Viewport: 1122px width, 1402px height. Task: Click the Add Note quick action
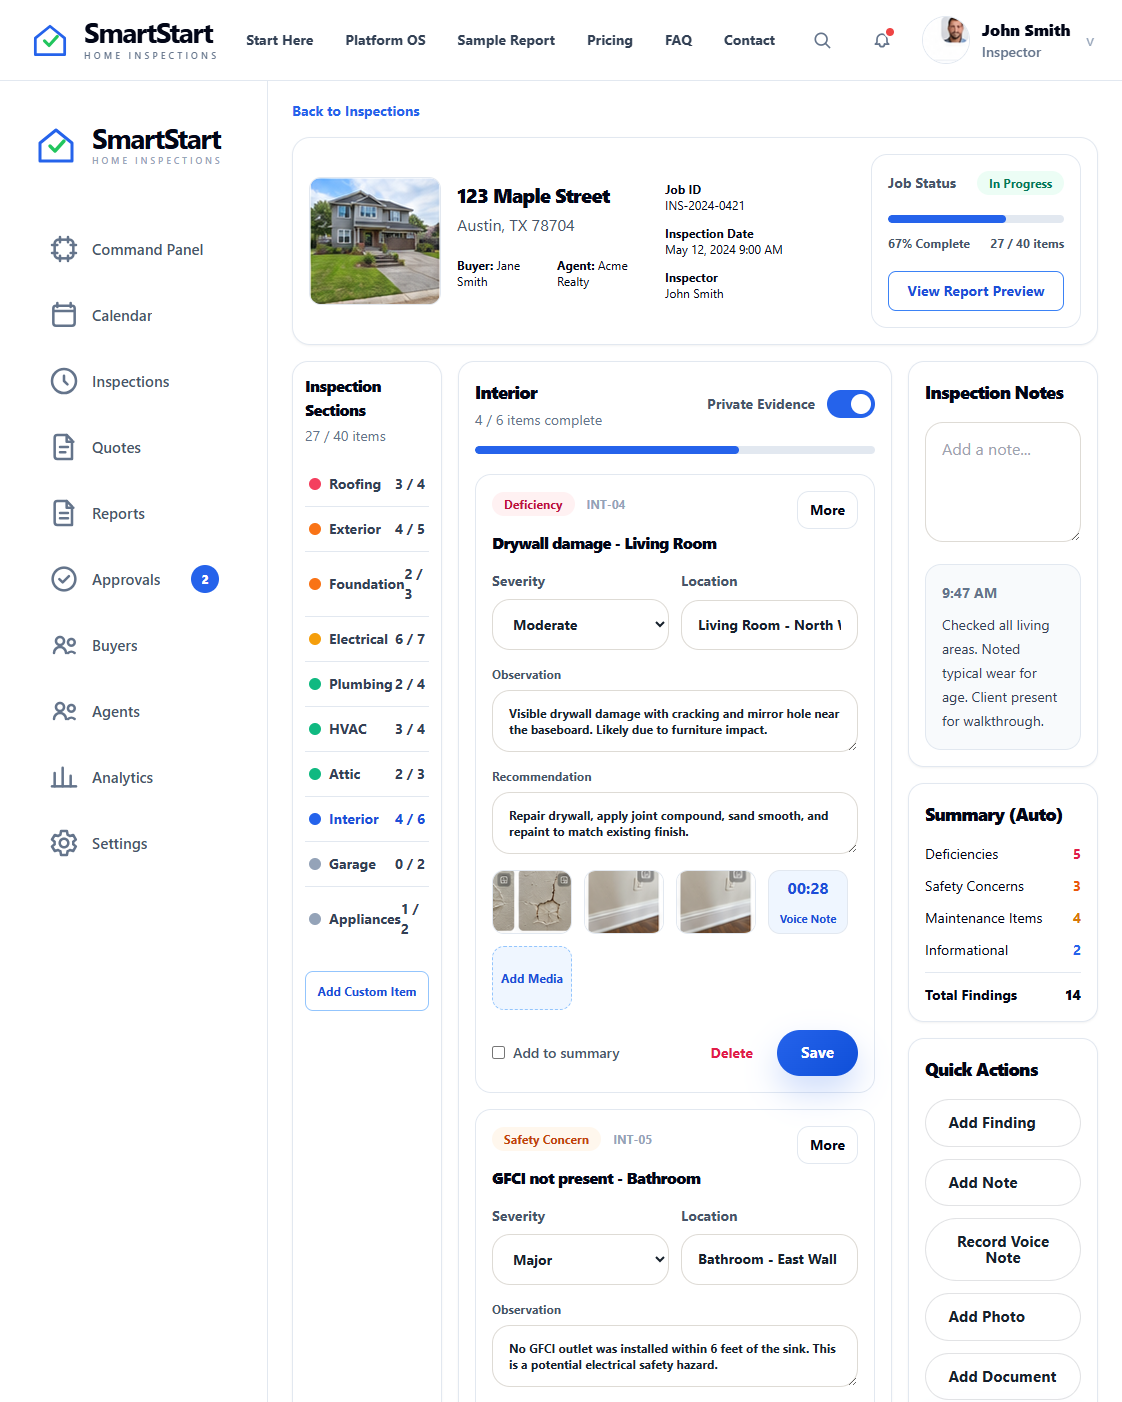pyautogui.click(x=1003, y=1183)
